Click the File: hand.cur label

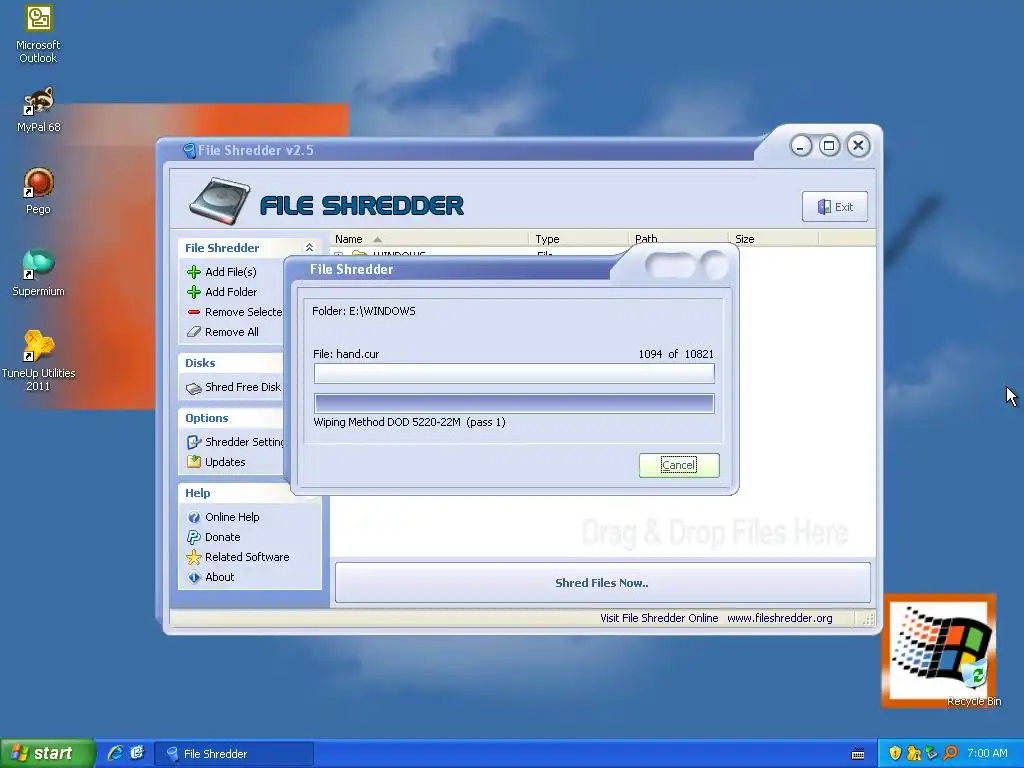[346, 354]
